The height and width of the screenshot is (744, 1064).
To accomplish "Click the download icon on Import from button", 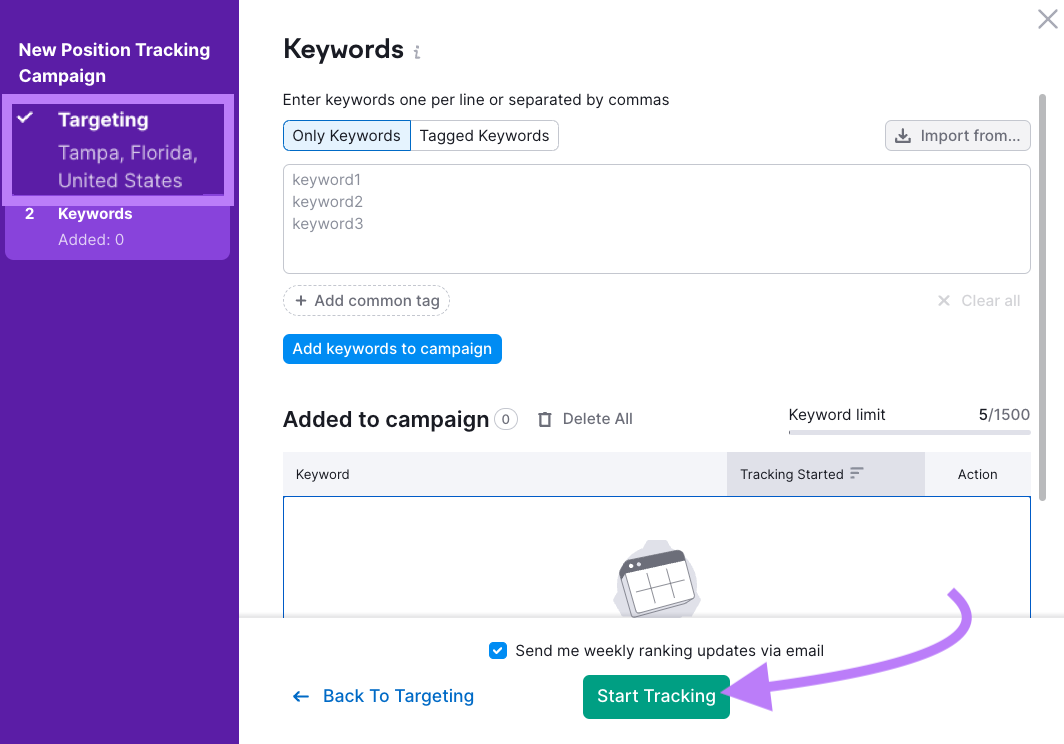I will click(x=905, y=136).
